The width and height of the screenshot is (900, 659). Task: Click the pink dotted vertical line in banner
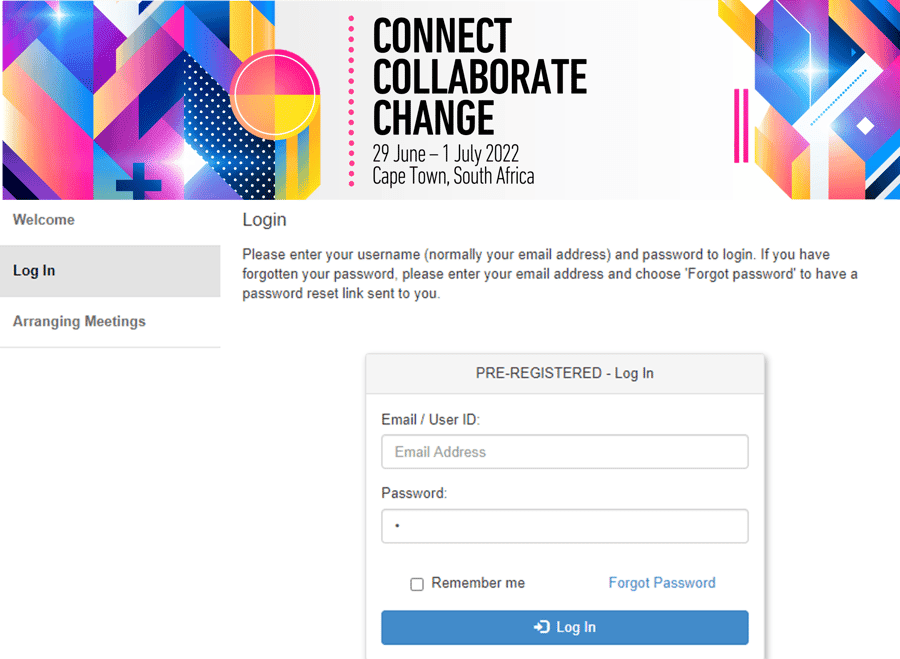[351, 100]
